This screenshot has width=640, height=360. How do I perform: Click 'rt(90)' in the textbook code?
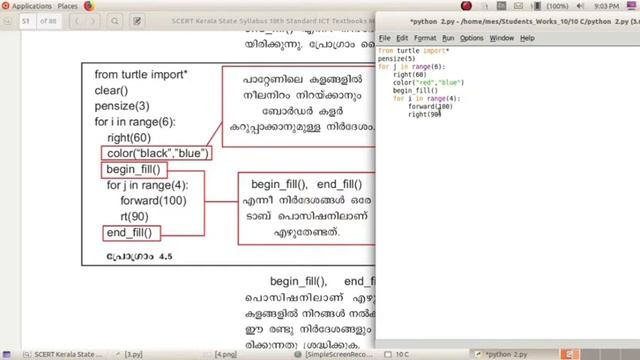coord(134,217)
